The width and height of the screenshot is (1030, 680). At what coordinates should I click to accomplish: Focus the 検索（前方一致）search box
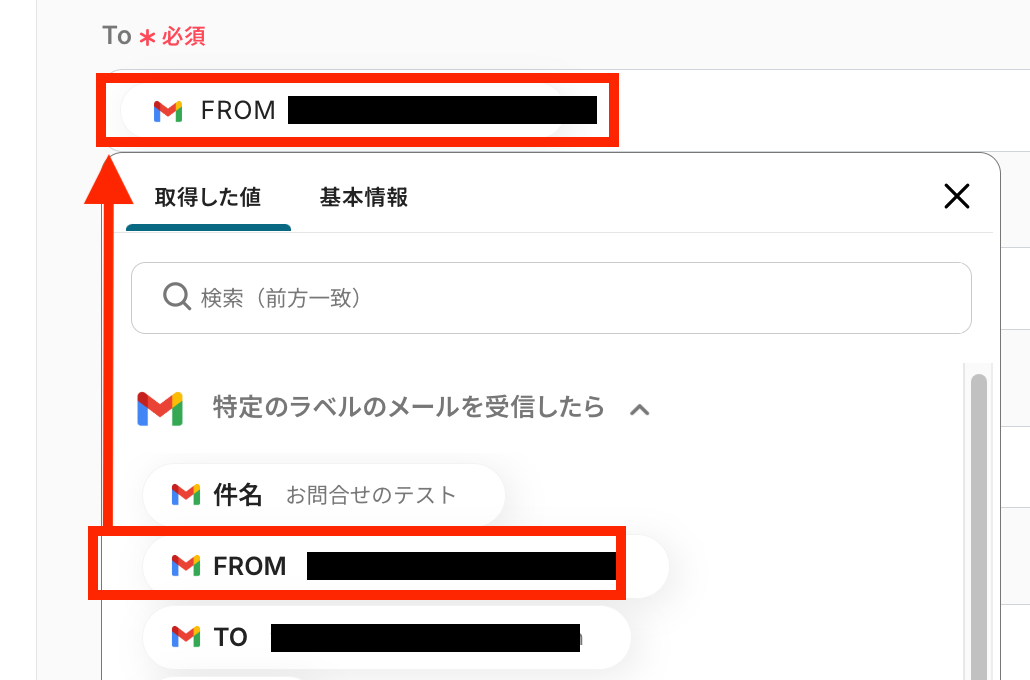pyautogui.click(x=560, y=298)
